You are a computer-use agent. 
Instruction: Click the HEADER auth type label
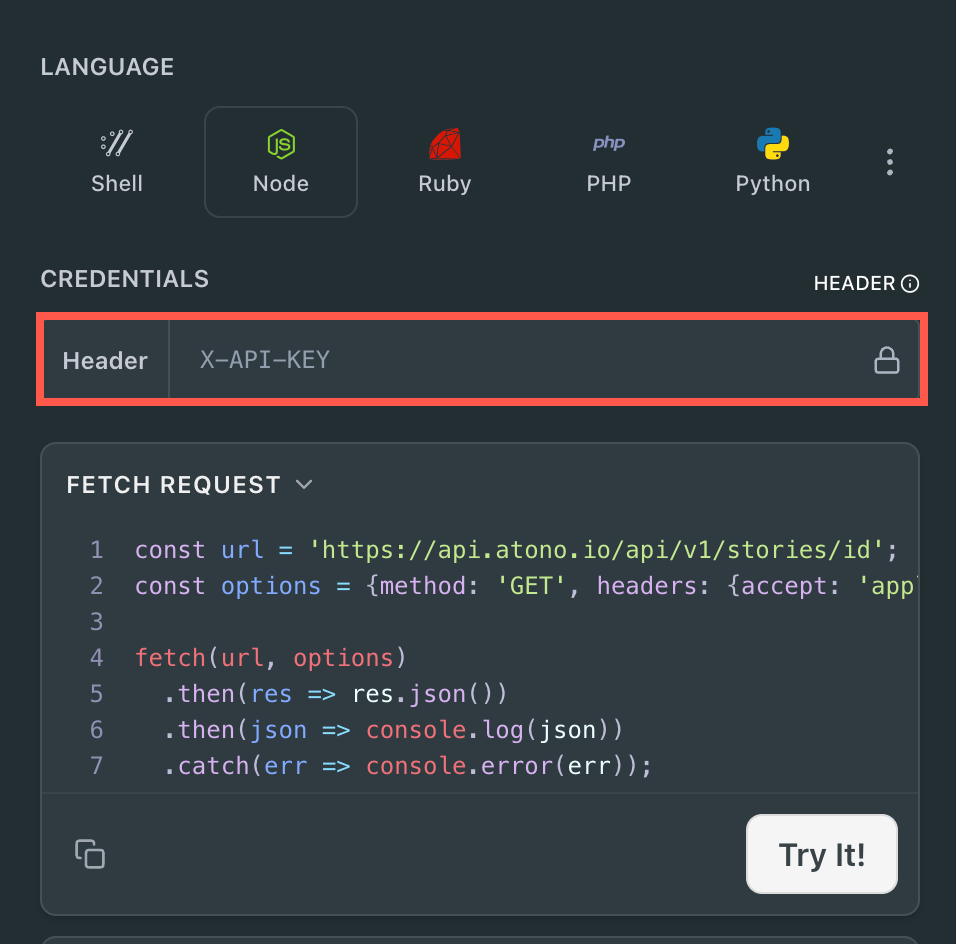pyautogui.click(x=854, y=284)
